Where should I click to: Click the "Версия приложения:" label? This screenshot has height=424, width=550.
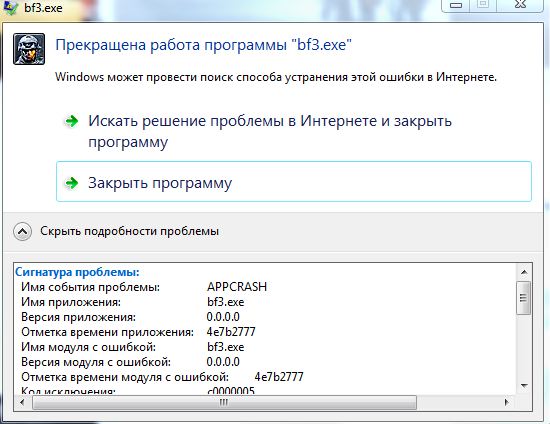click(x=78, y=317)
